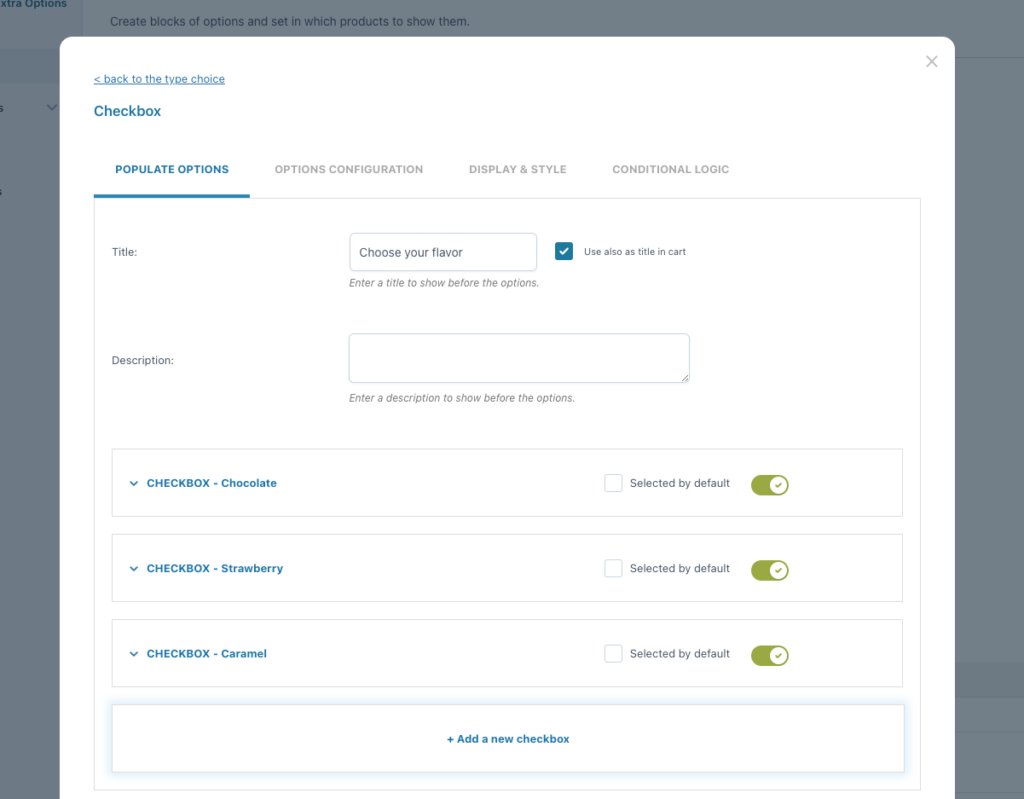Disable the Chocolate option toggle

tap(769, 485)
